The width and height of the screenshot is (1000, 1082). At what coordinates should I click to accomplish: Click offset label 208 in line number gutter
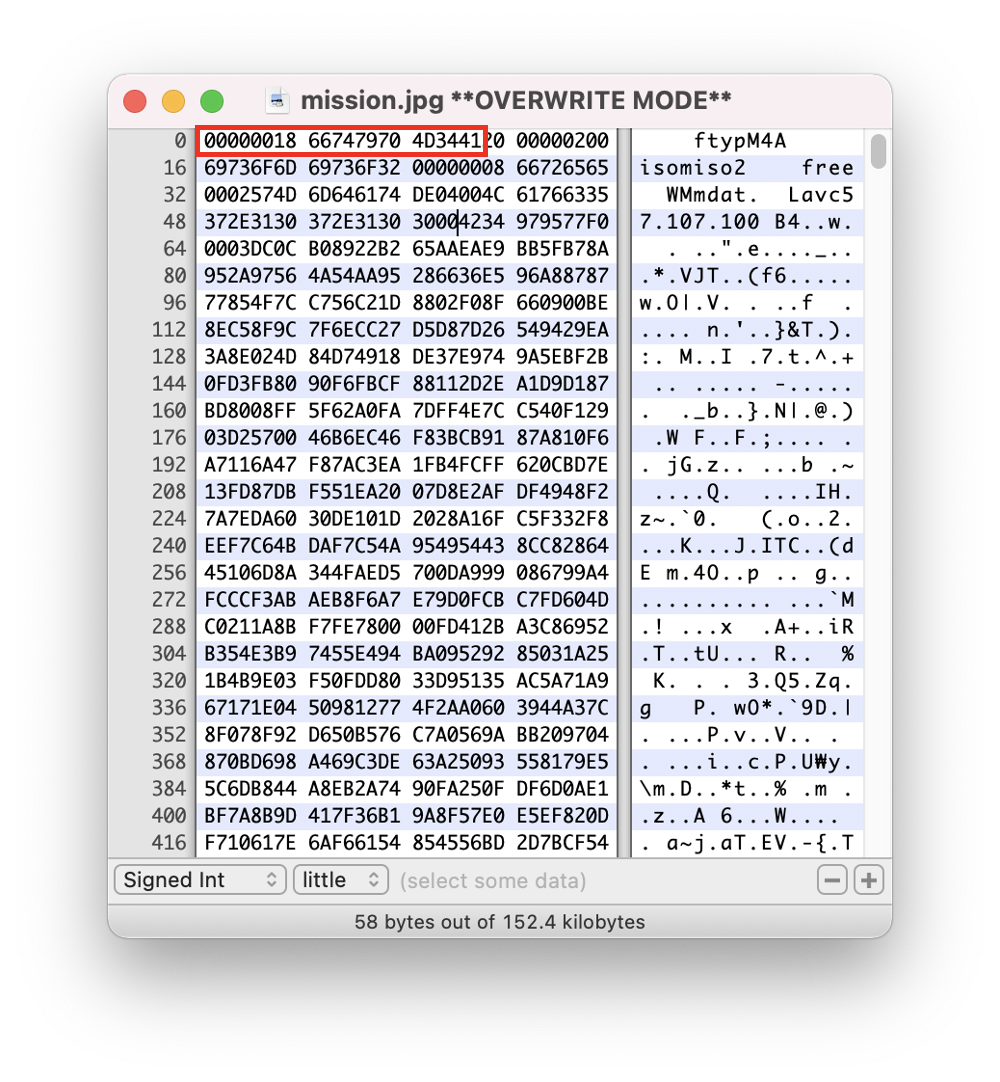(x=169, y=491)
